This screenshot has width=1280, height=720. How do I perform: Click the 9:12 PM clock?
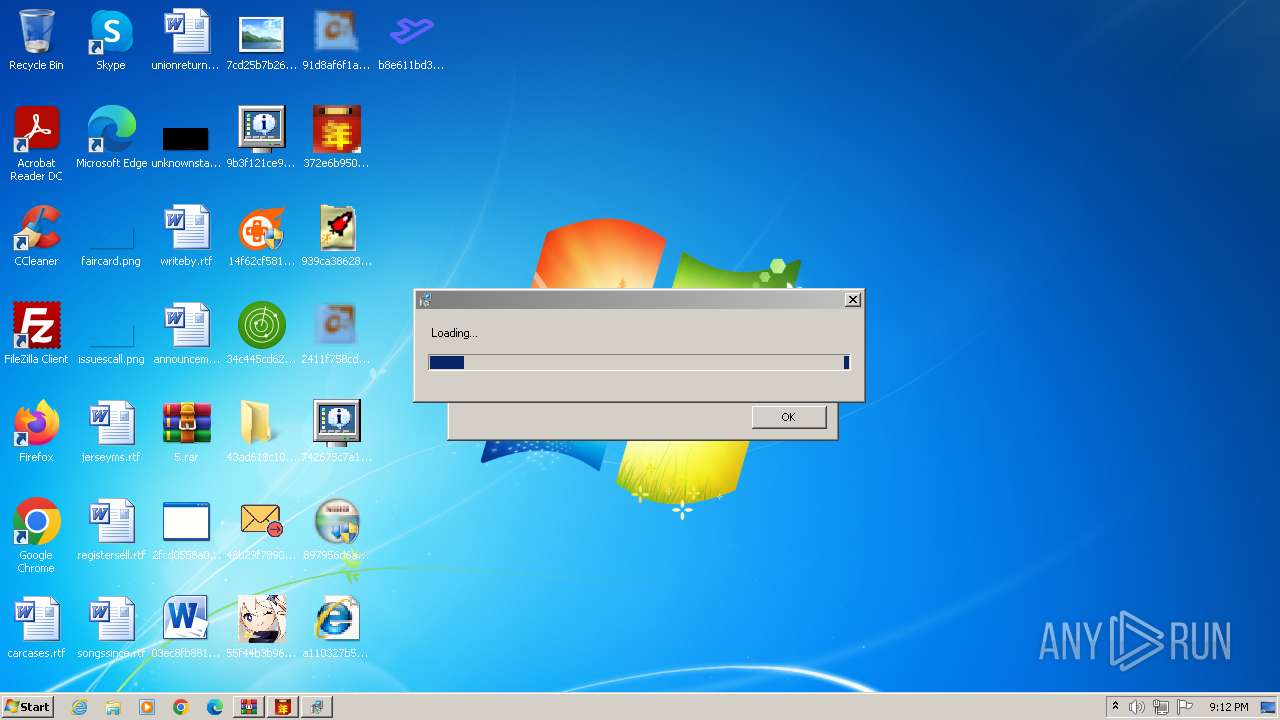pos(1228,707)
